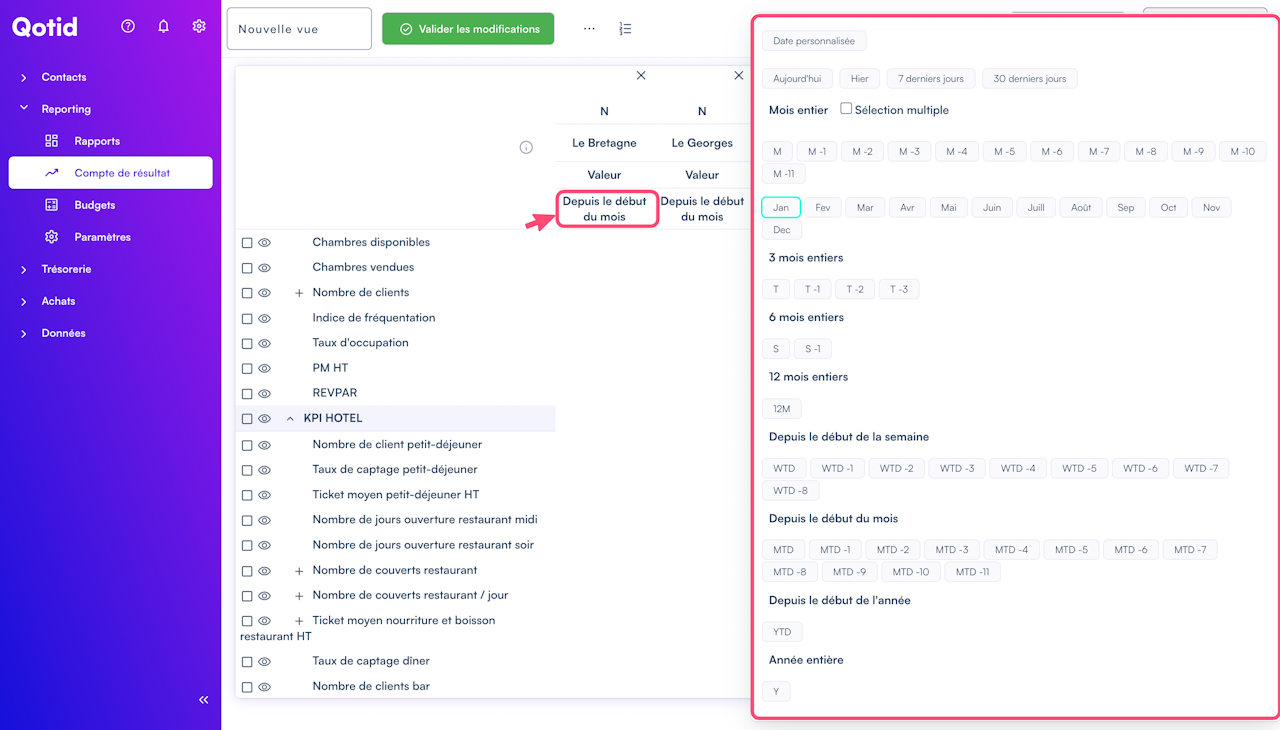Select the 7 derniers jours period
1280x730 pixels.
tap(930, 79)
